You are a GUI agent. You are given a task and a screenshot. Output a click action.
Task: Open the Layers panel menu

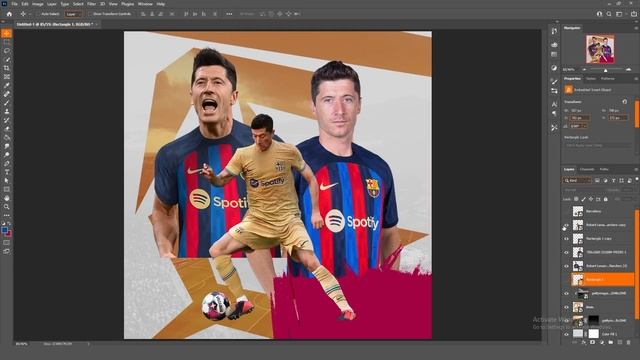point(636,169)
